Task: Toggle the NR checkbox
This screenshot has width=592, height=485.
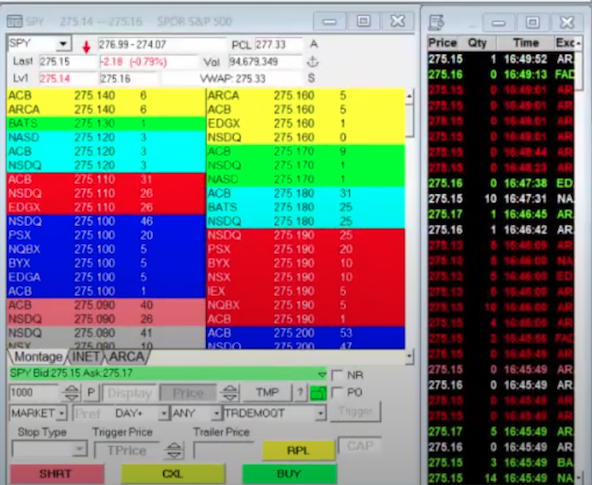Action: tap(337, 375)
